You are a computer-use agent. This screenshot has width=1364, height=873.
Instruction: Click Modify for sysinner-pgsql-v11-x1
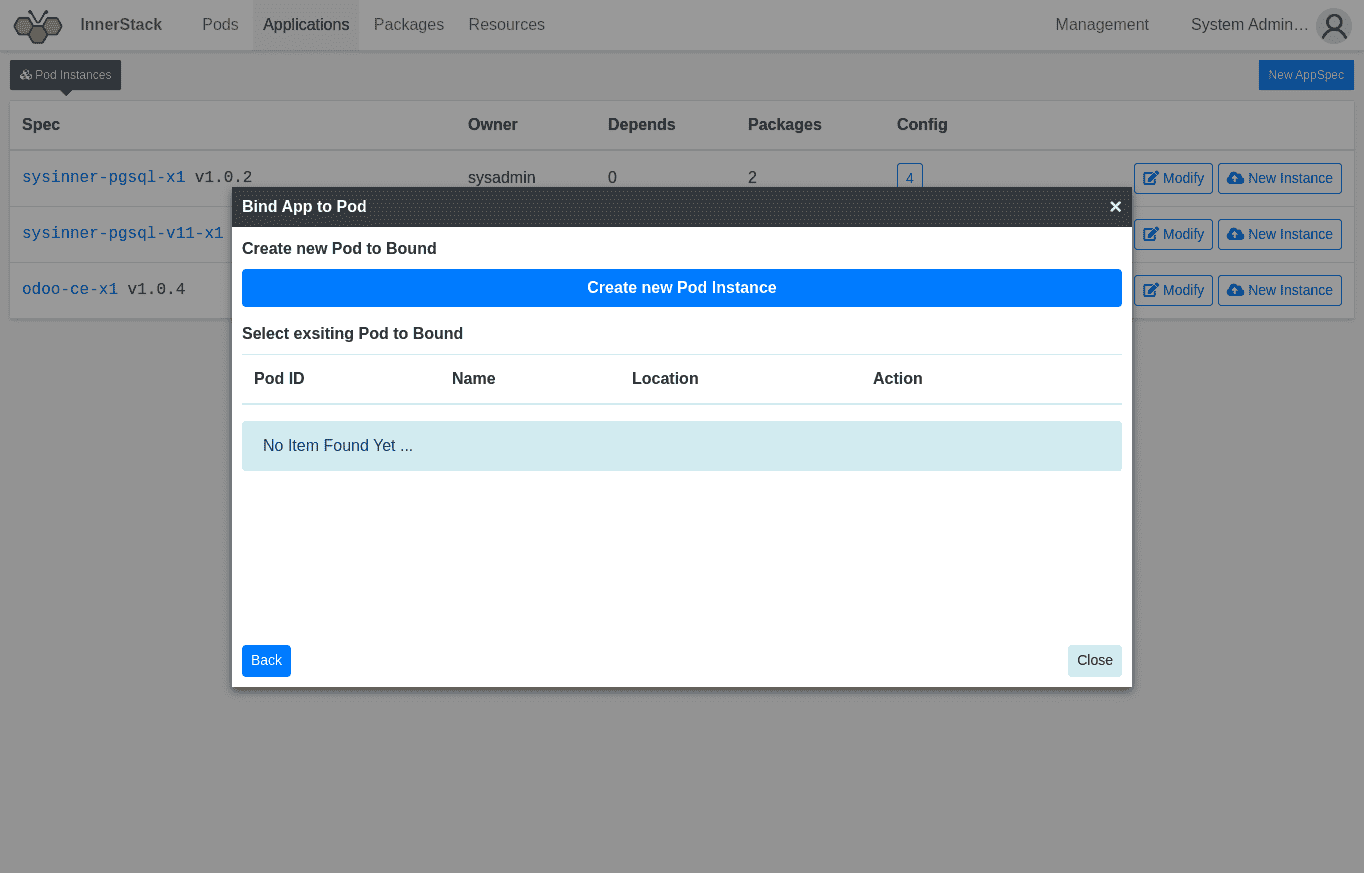pyautogui.click(x=1173, y=234)
